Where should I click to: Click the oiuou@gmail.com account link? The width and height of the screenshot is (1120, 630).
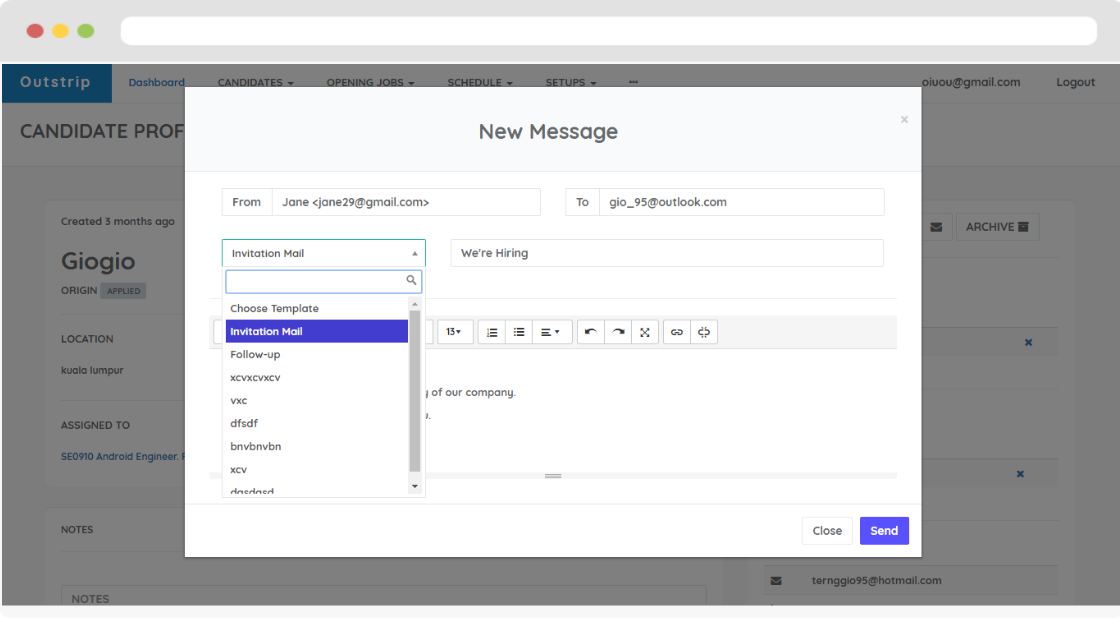(971, 82)
